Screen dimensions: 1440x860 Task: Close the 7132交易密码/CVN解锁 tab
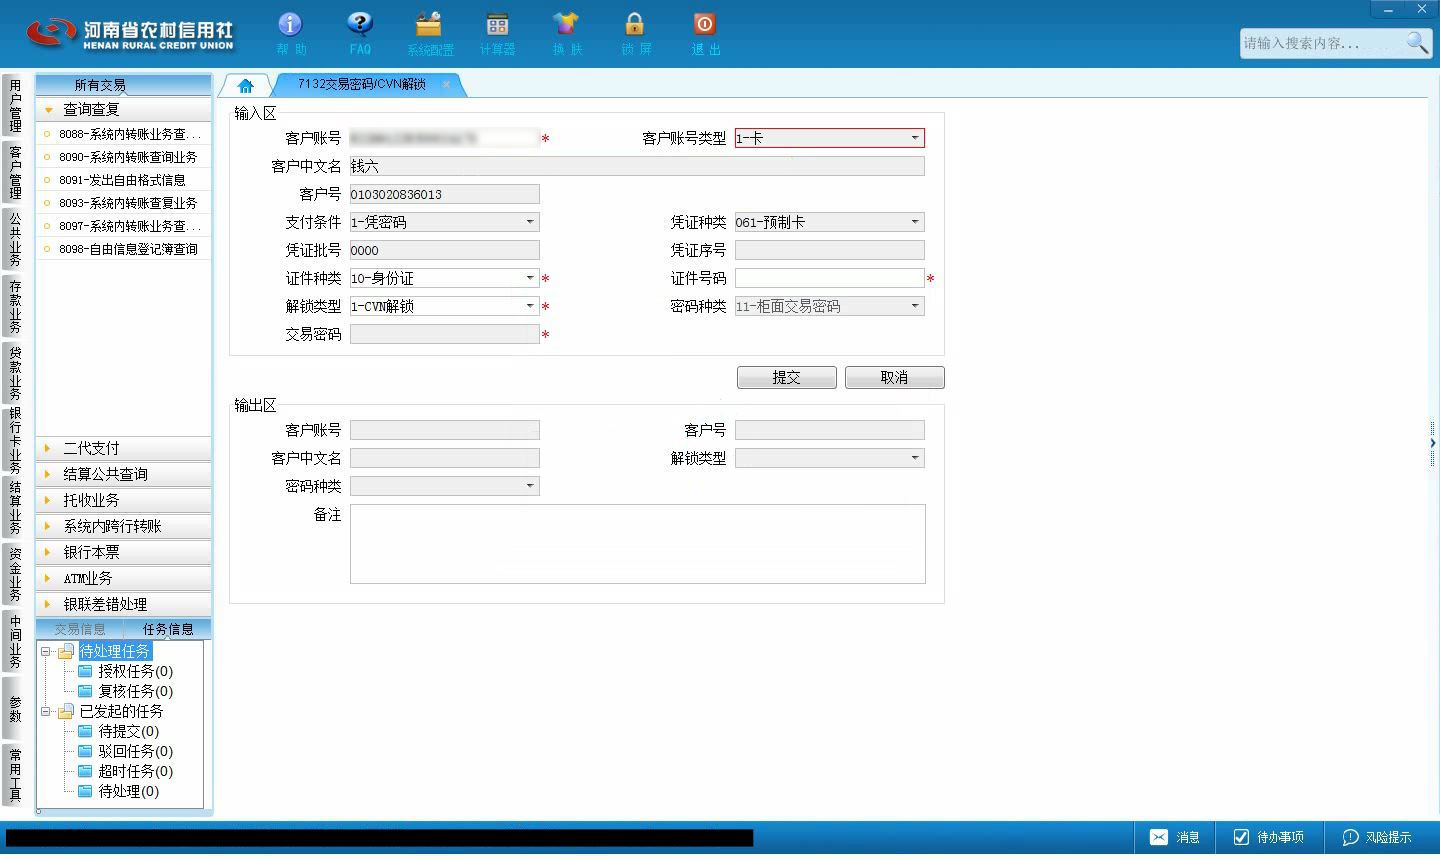click(x=446, y=85)
